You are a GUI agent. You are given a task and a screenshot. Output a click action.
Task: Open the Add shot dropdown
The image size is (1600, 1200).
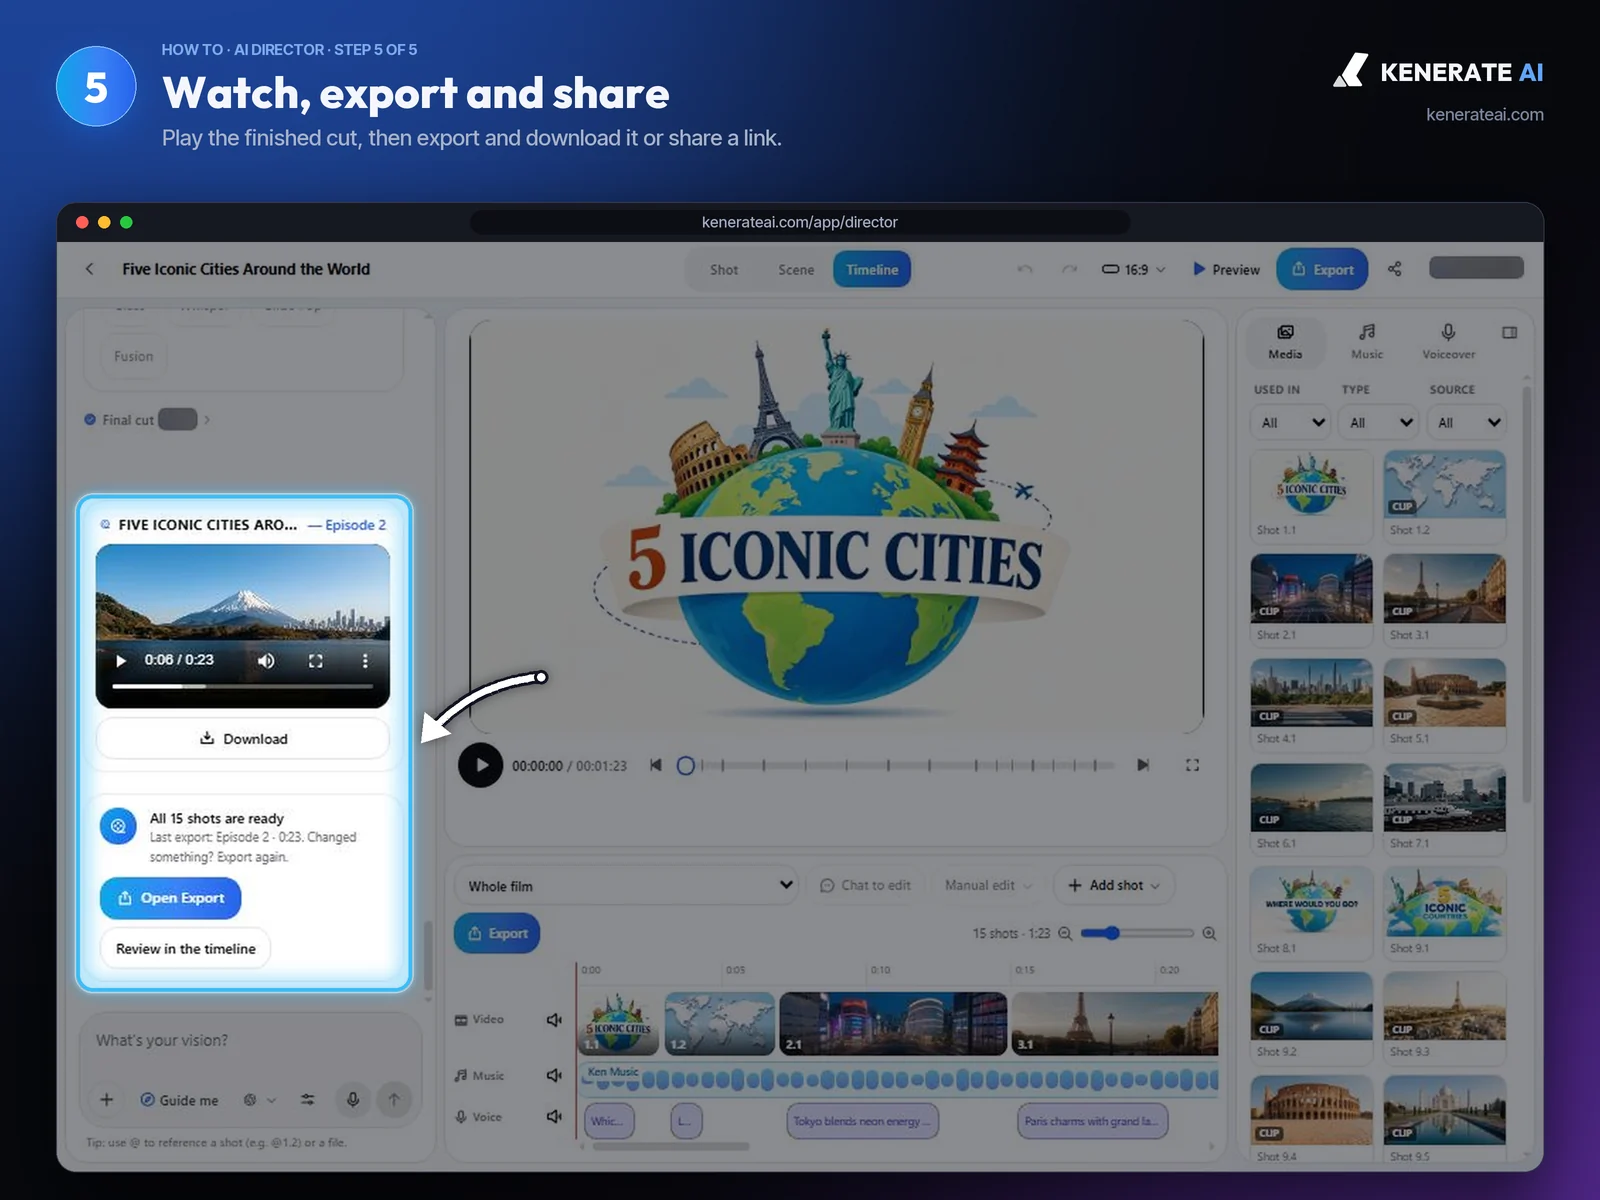pos(1113,885)
